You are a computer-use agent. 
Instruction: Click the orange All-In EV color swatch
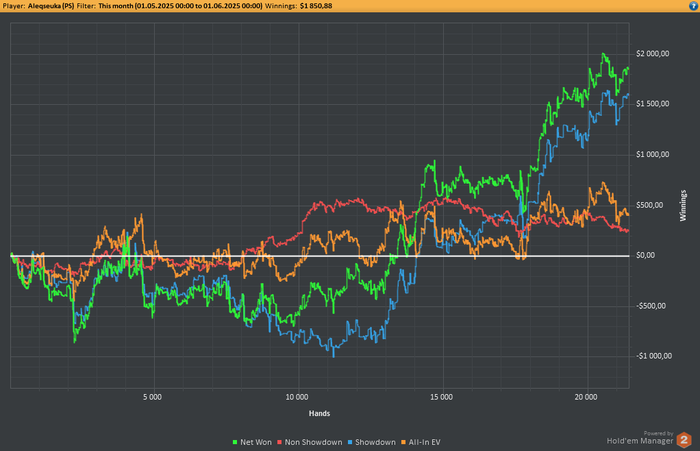click(404, 442)
